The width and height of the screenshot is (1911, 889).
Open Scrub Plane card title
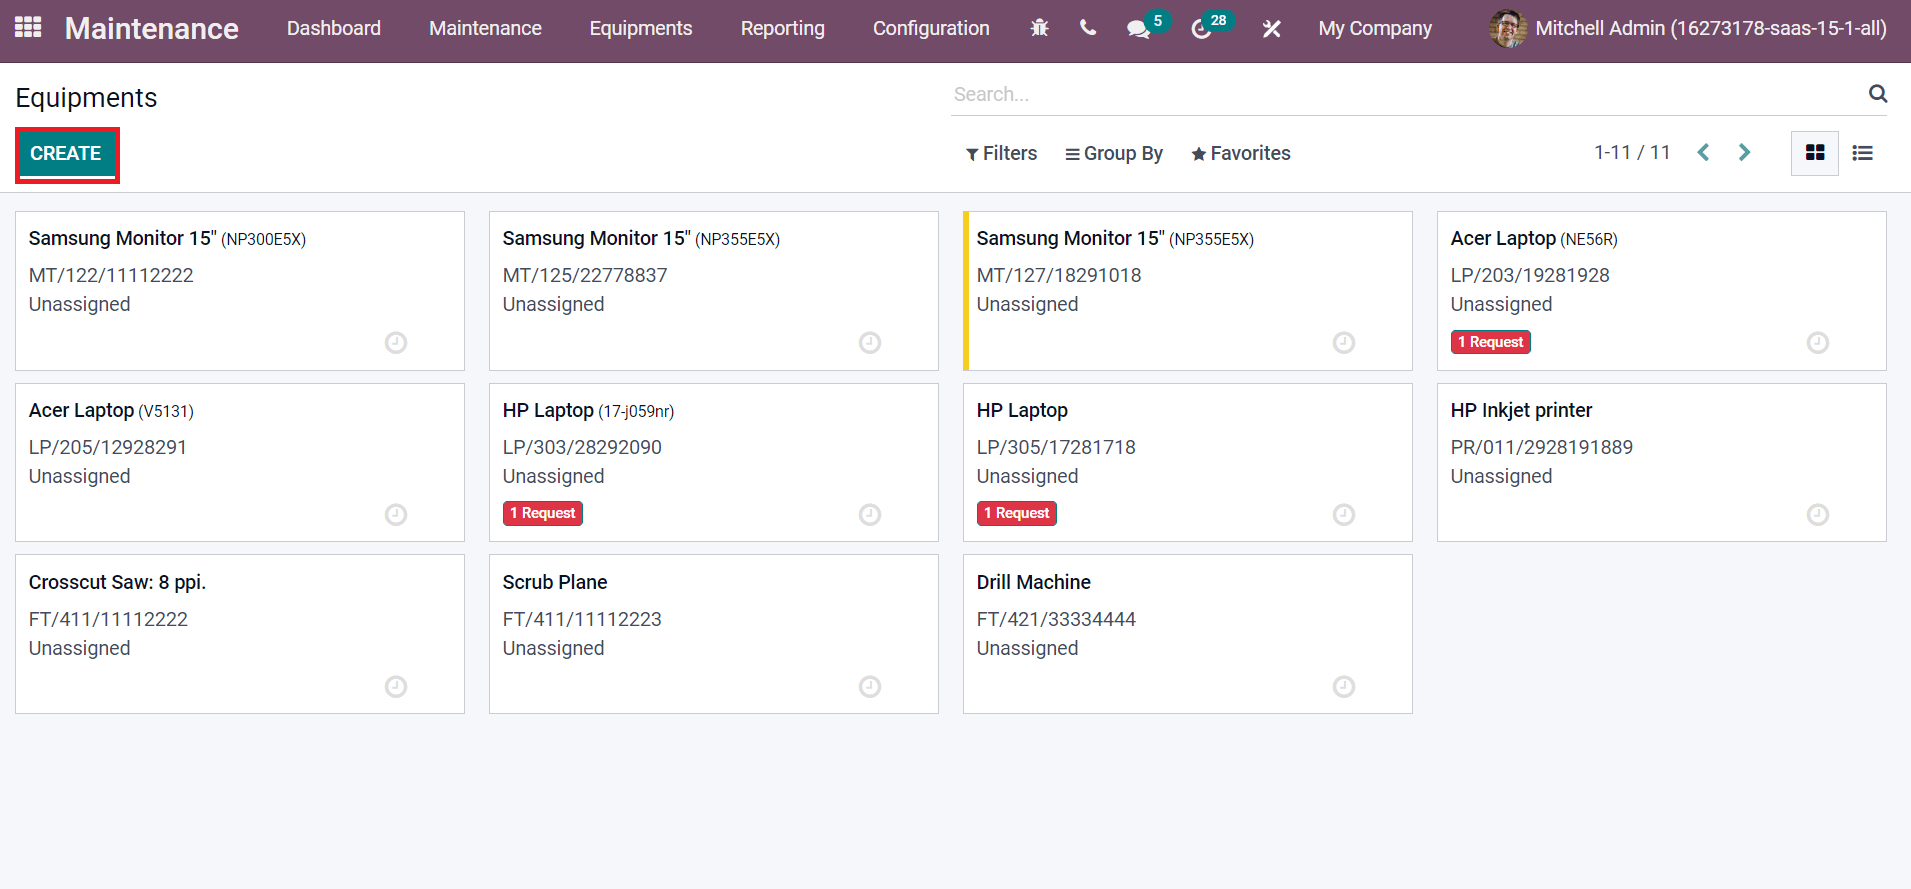pyautogui.click(x=555, y=582)
